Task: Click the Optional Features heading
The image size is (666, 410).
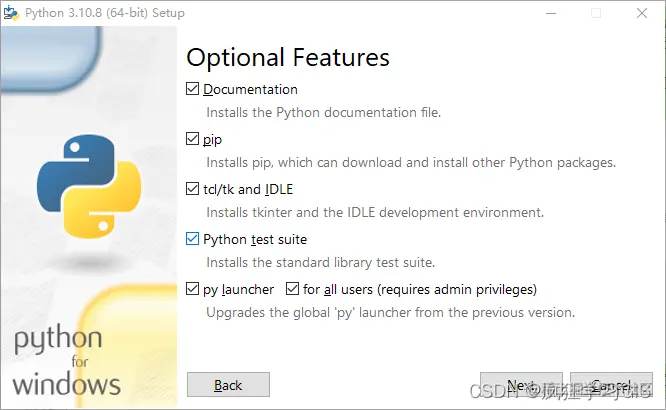Action: pos(288,57)
